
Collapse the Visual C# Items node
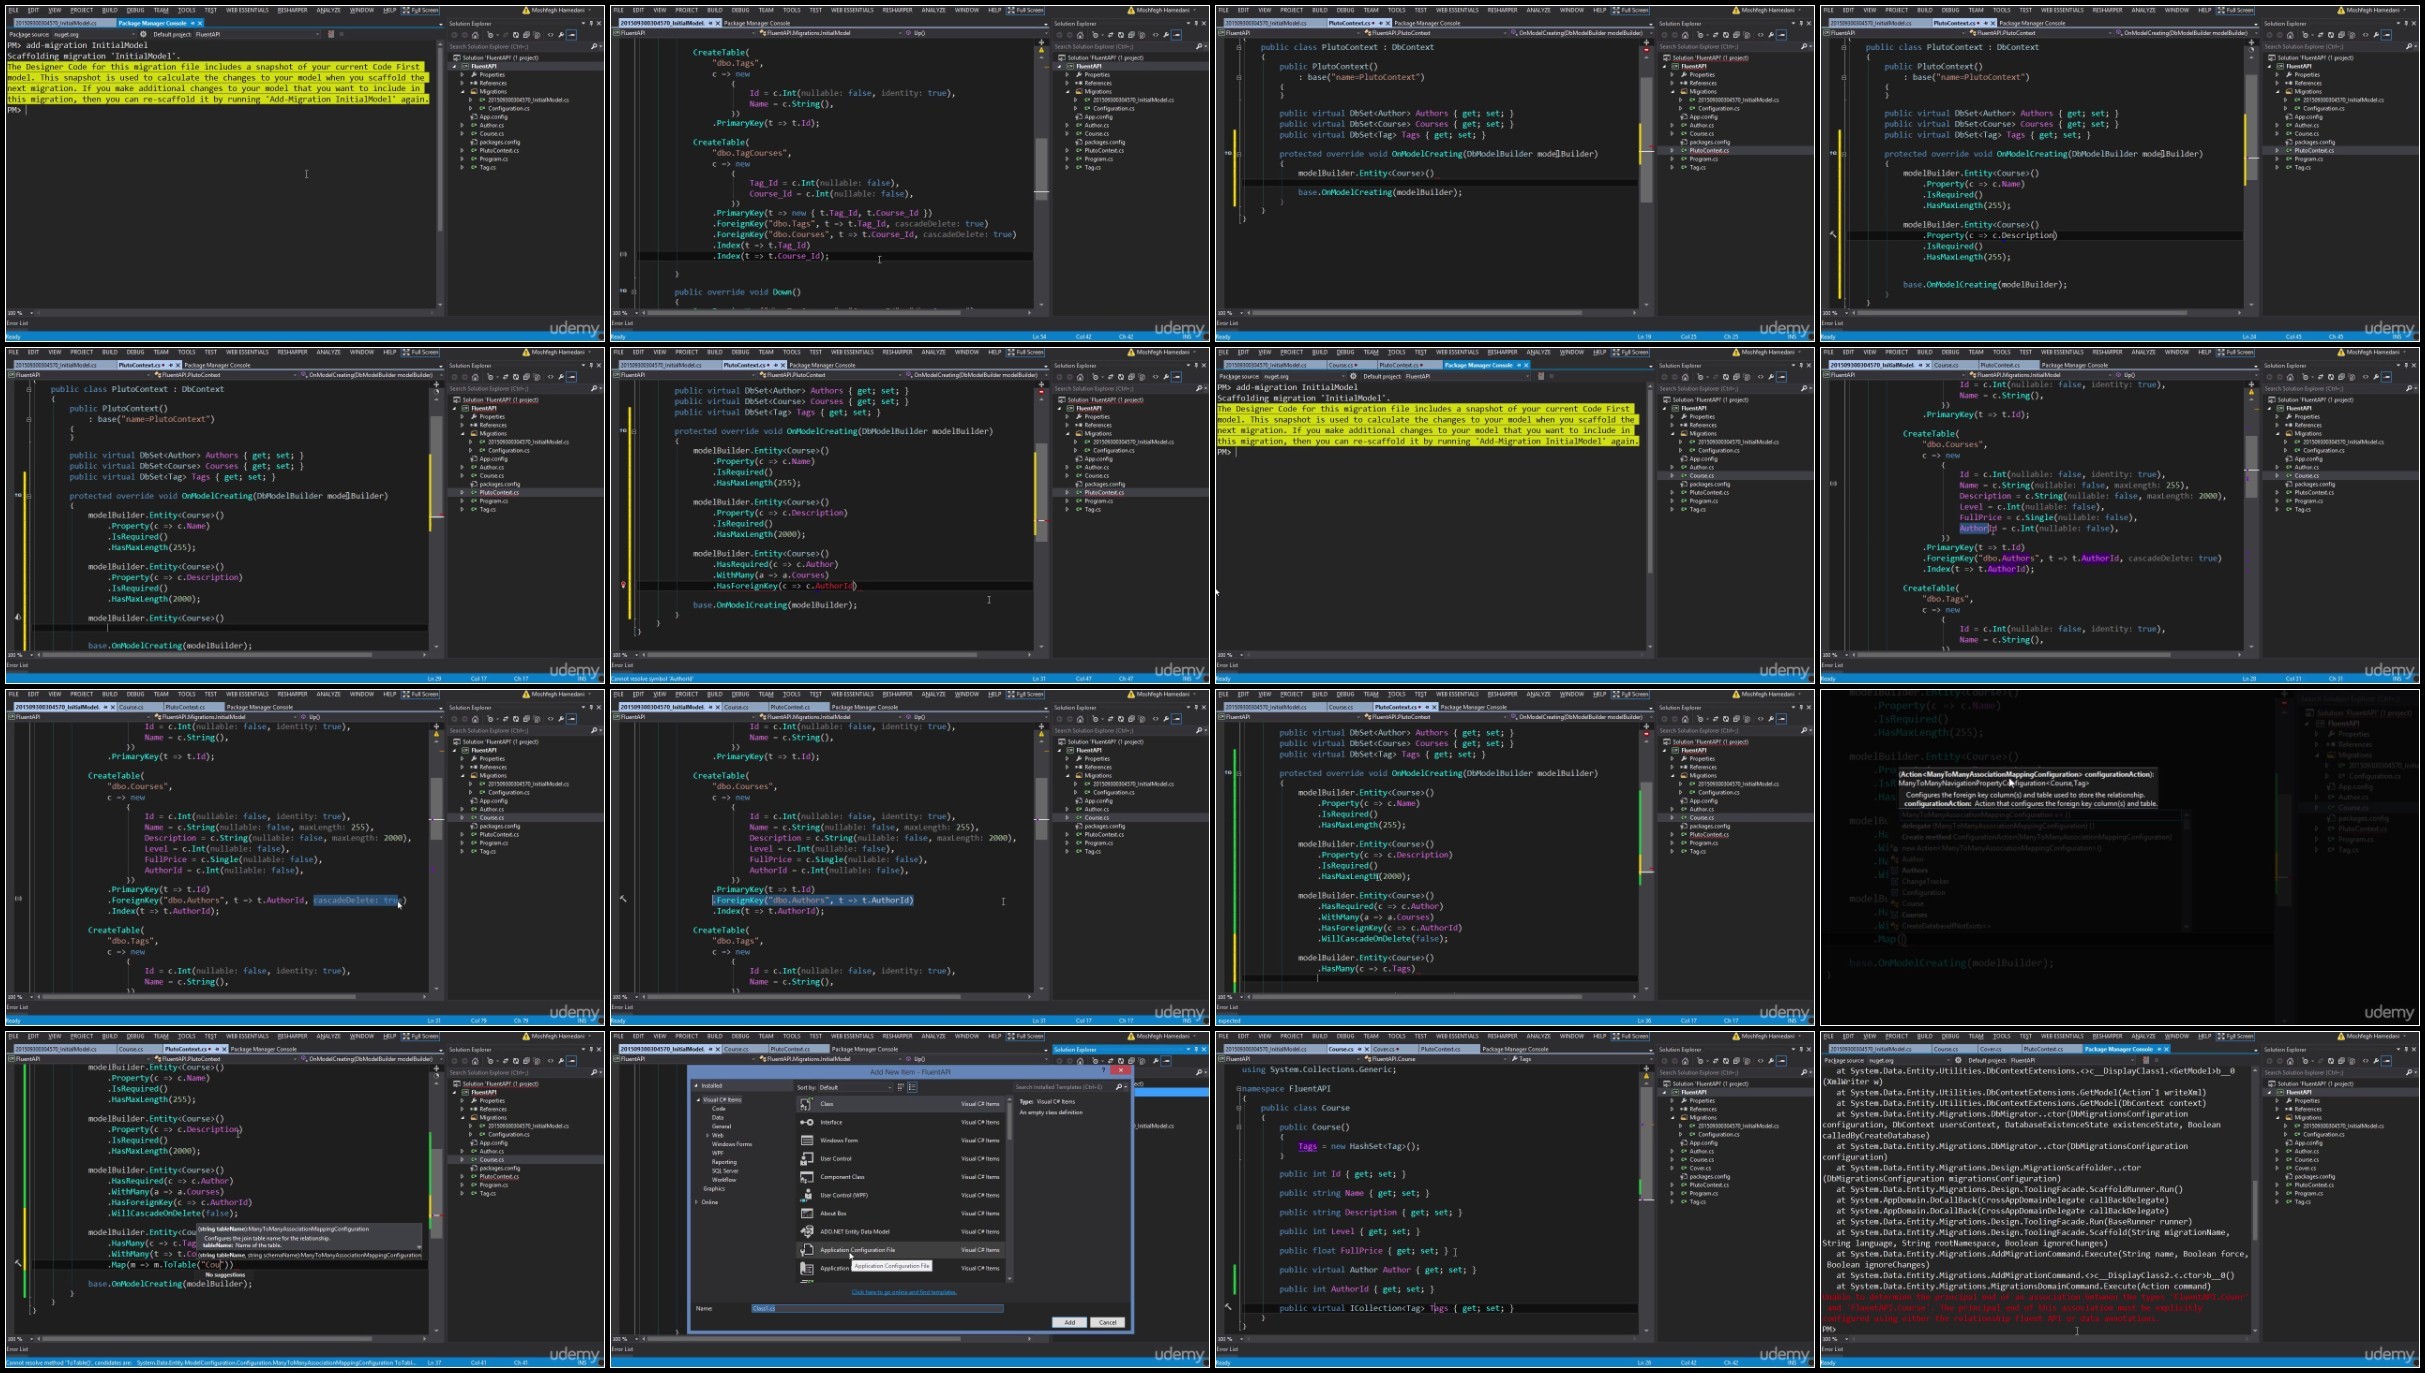click(x=698, y=1100)
